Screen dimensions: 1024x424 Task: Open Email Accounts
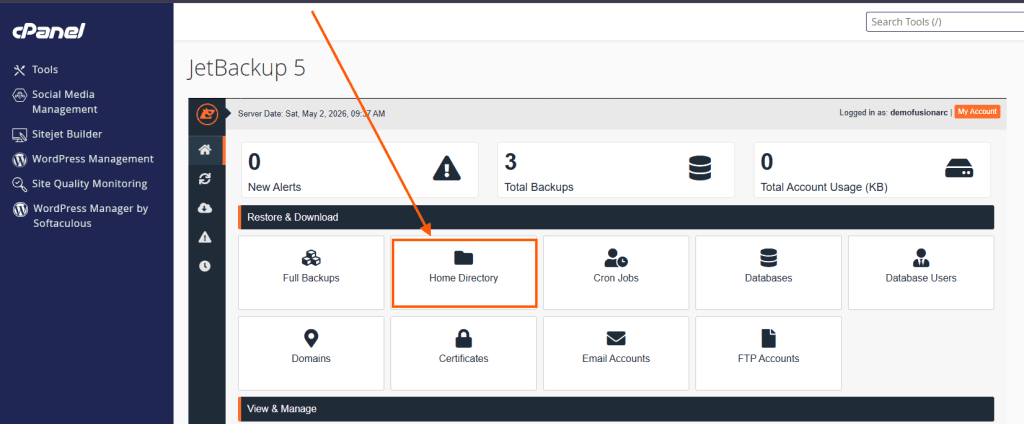pos(616,353)
